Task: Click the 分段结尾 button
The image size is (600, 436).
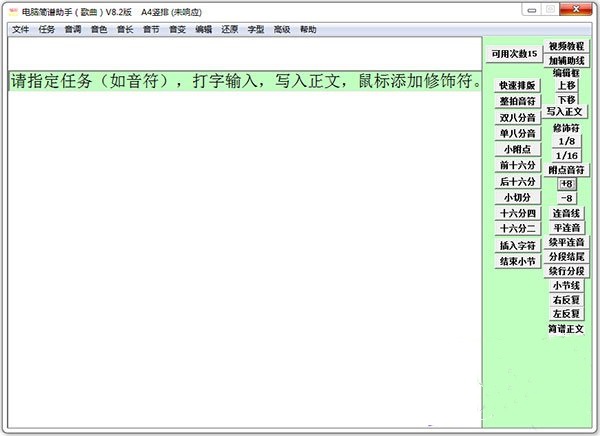Action: (566, 256)
